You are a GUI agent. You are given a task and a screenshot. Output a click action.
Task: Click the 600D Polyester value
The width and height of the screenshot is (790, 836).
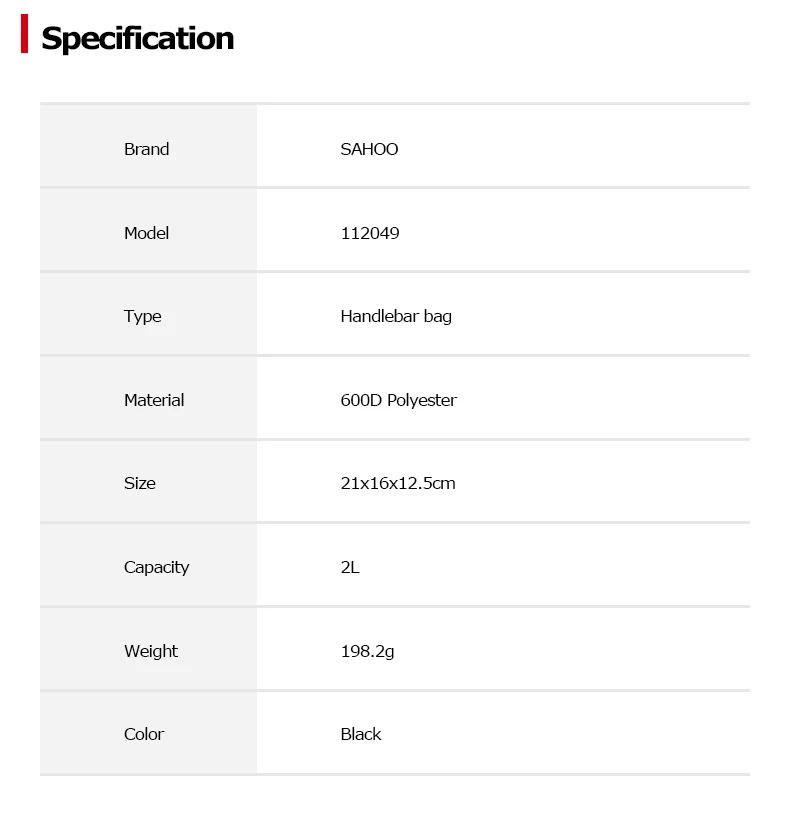pos(399,400)
